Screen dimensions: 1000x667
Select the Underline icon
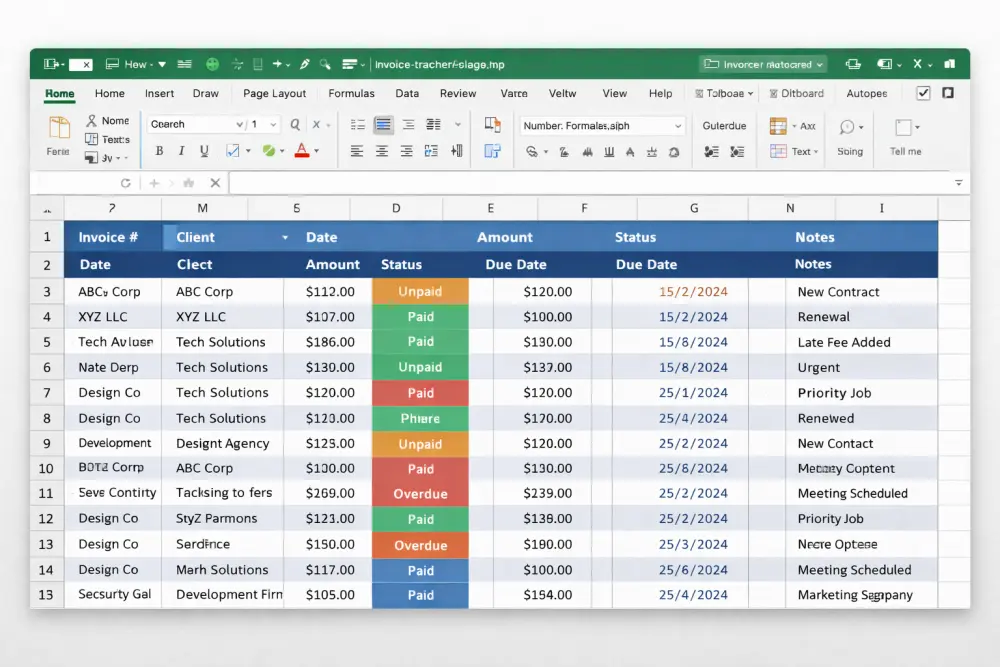[203, 149]
